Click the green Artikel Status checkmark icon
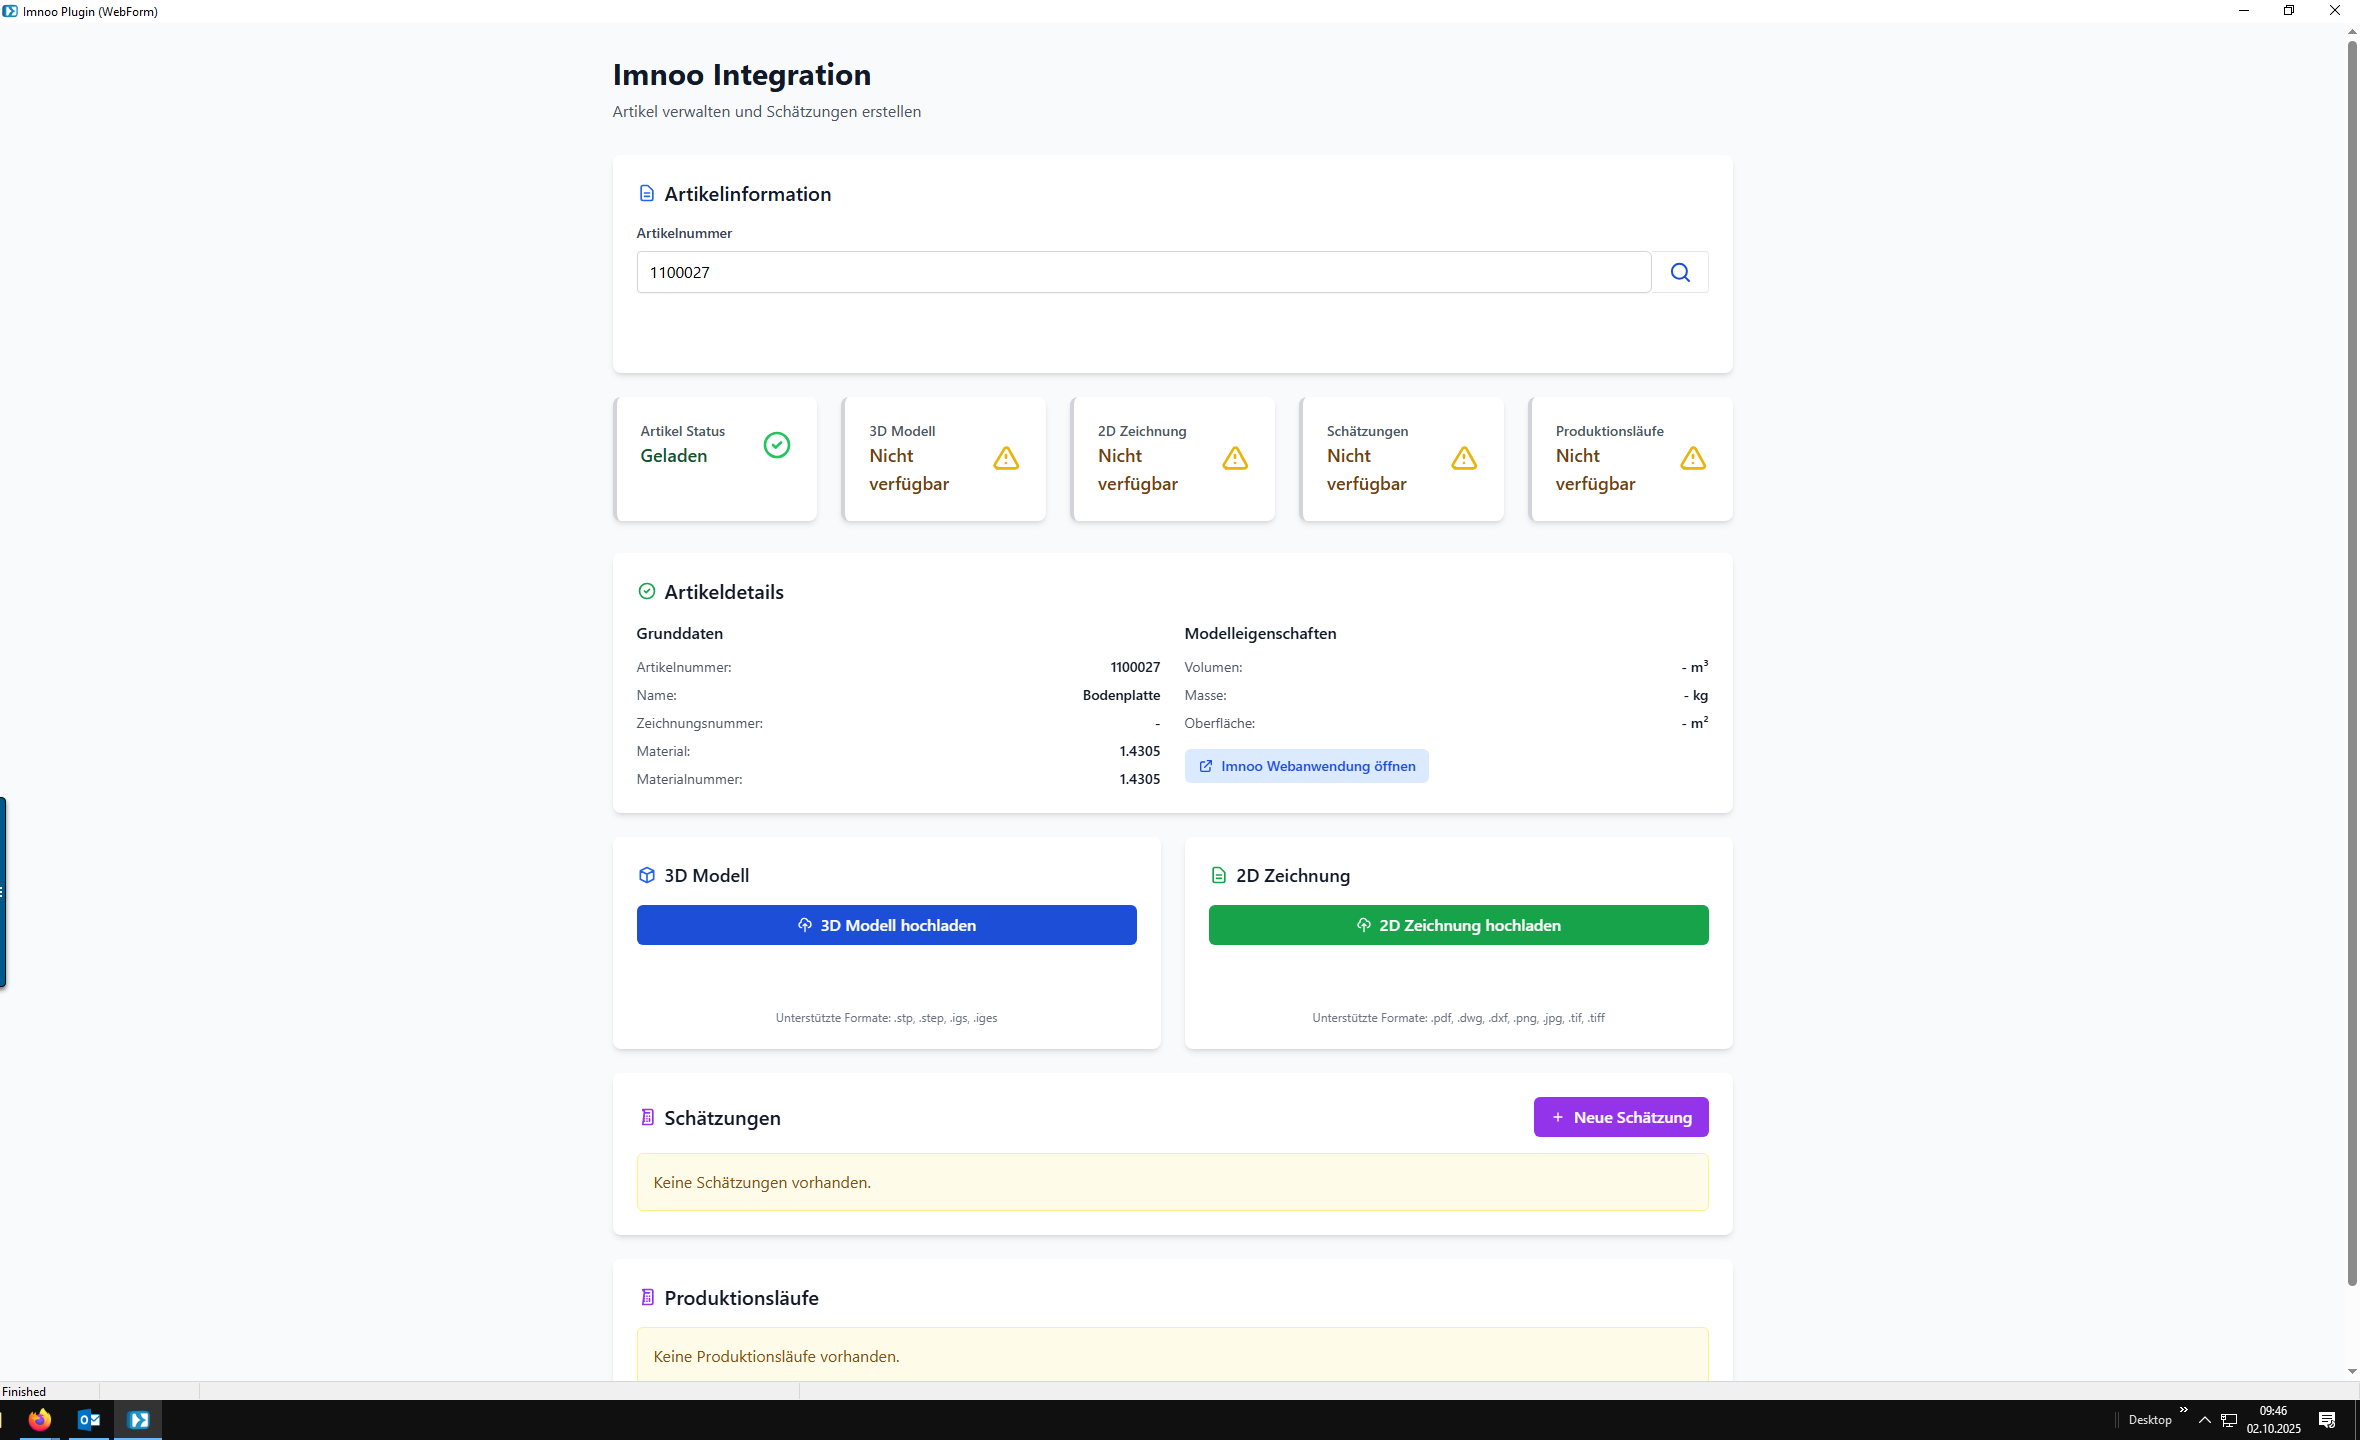 point(777,445)
